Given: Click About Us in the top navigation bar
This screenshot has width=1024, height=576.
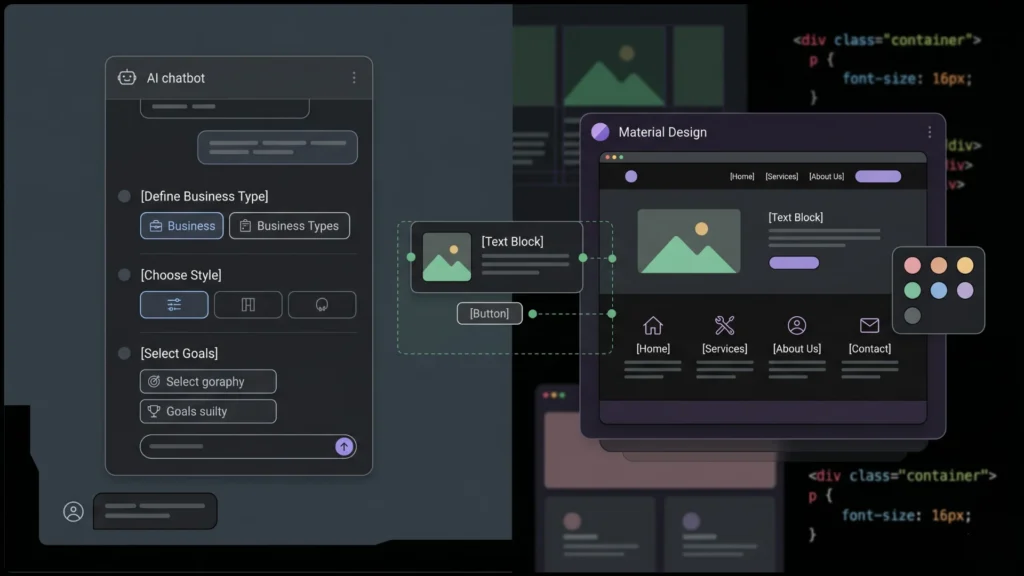Looking at the screenshot, I should [827, 175].
